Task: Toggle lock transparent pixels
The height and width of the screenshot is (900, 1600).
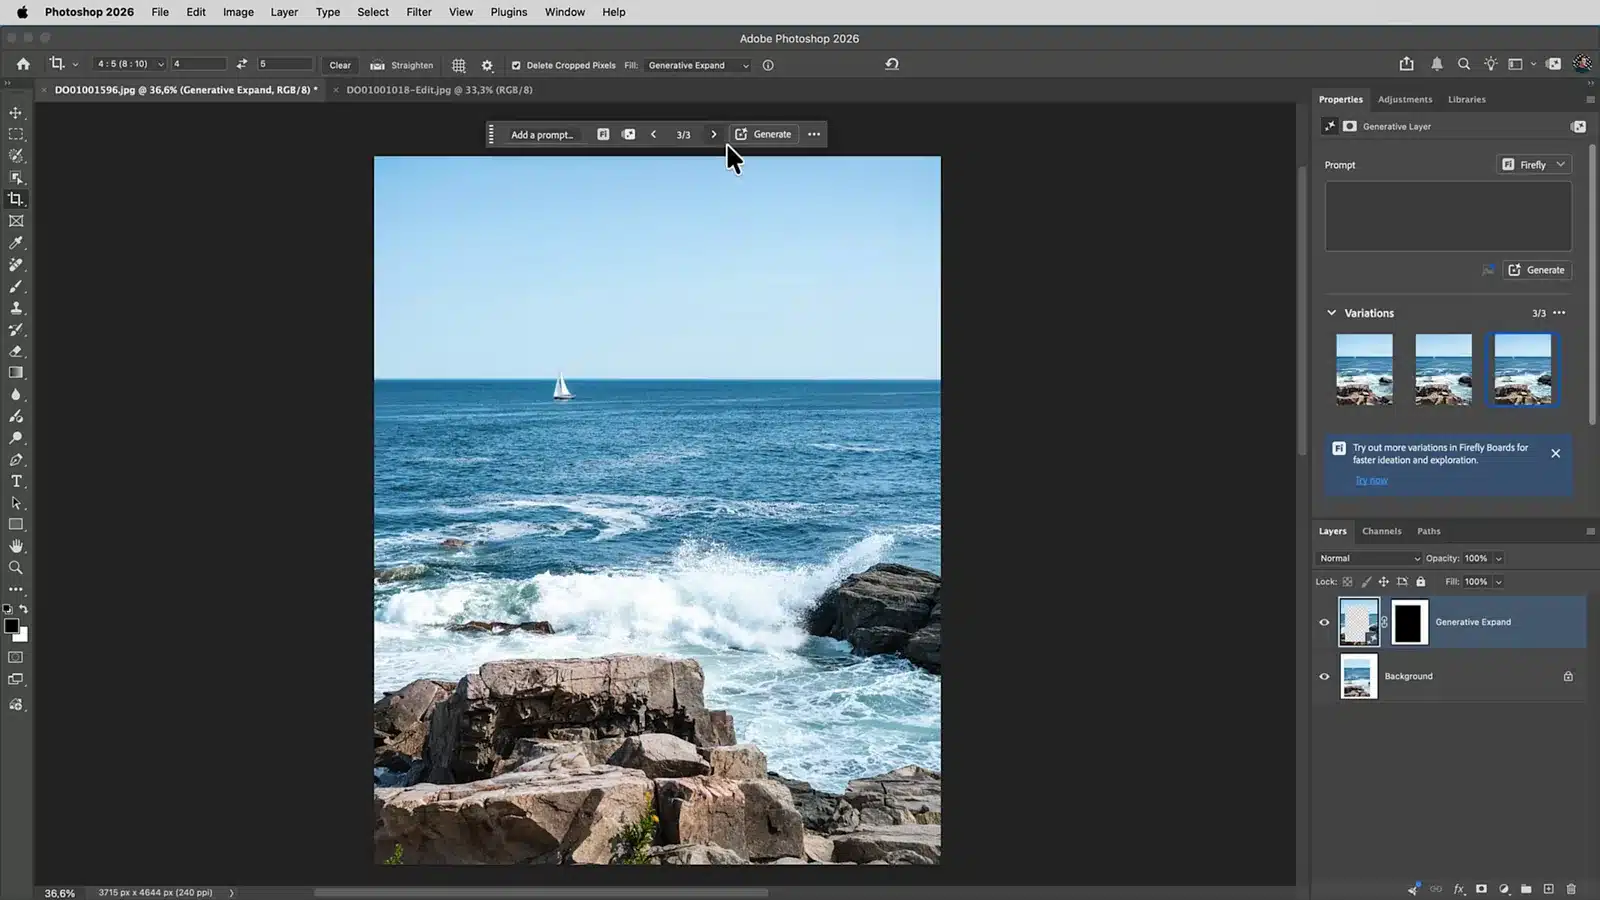Action: (1348, 582)
